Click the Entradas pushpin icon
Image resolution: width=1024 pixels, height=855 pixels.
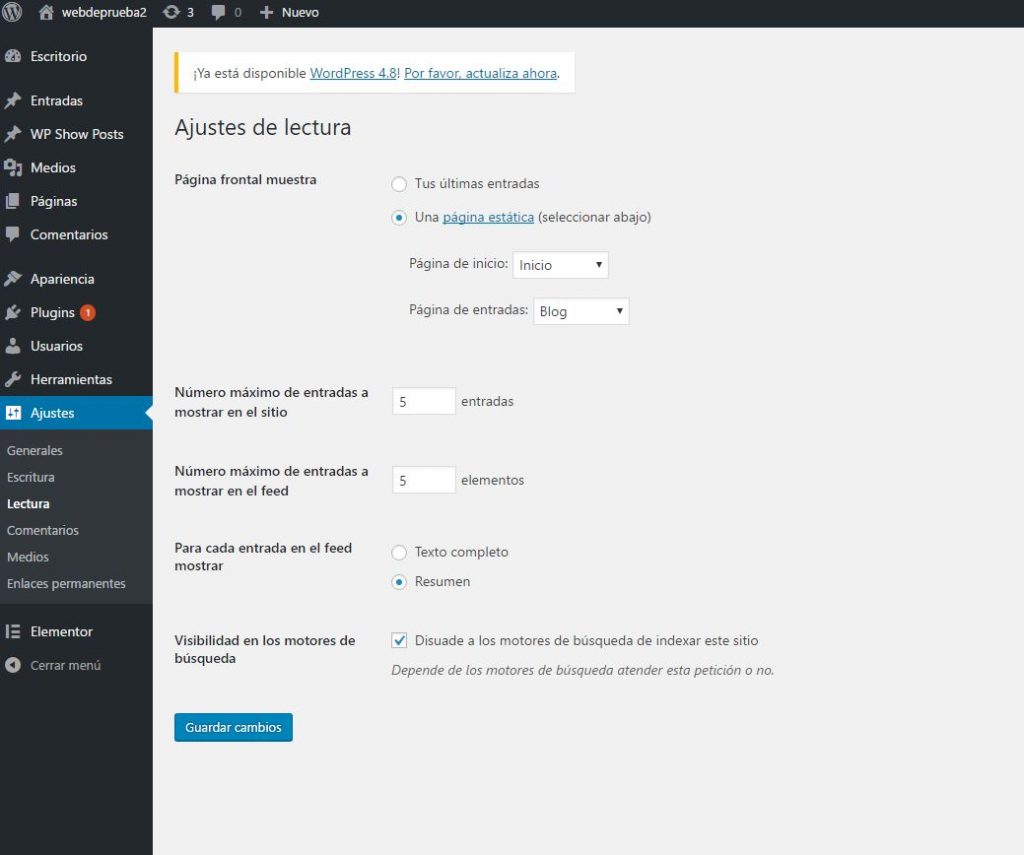[13, 101]
